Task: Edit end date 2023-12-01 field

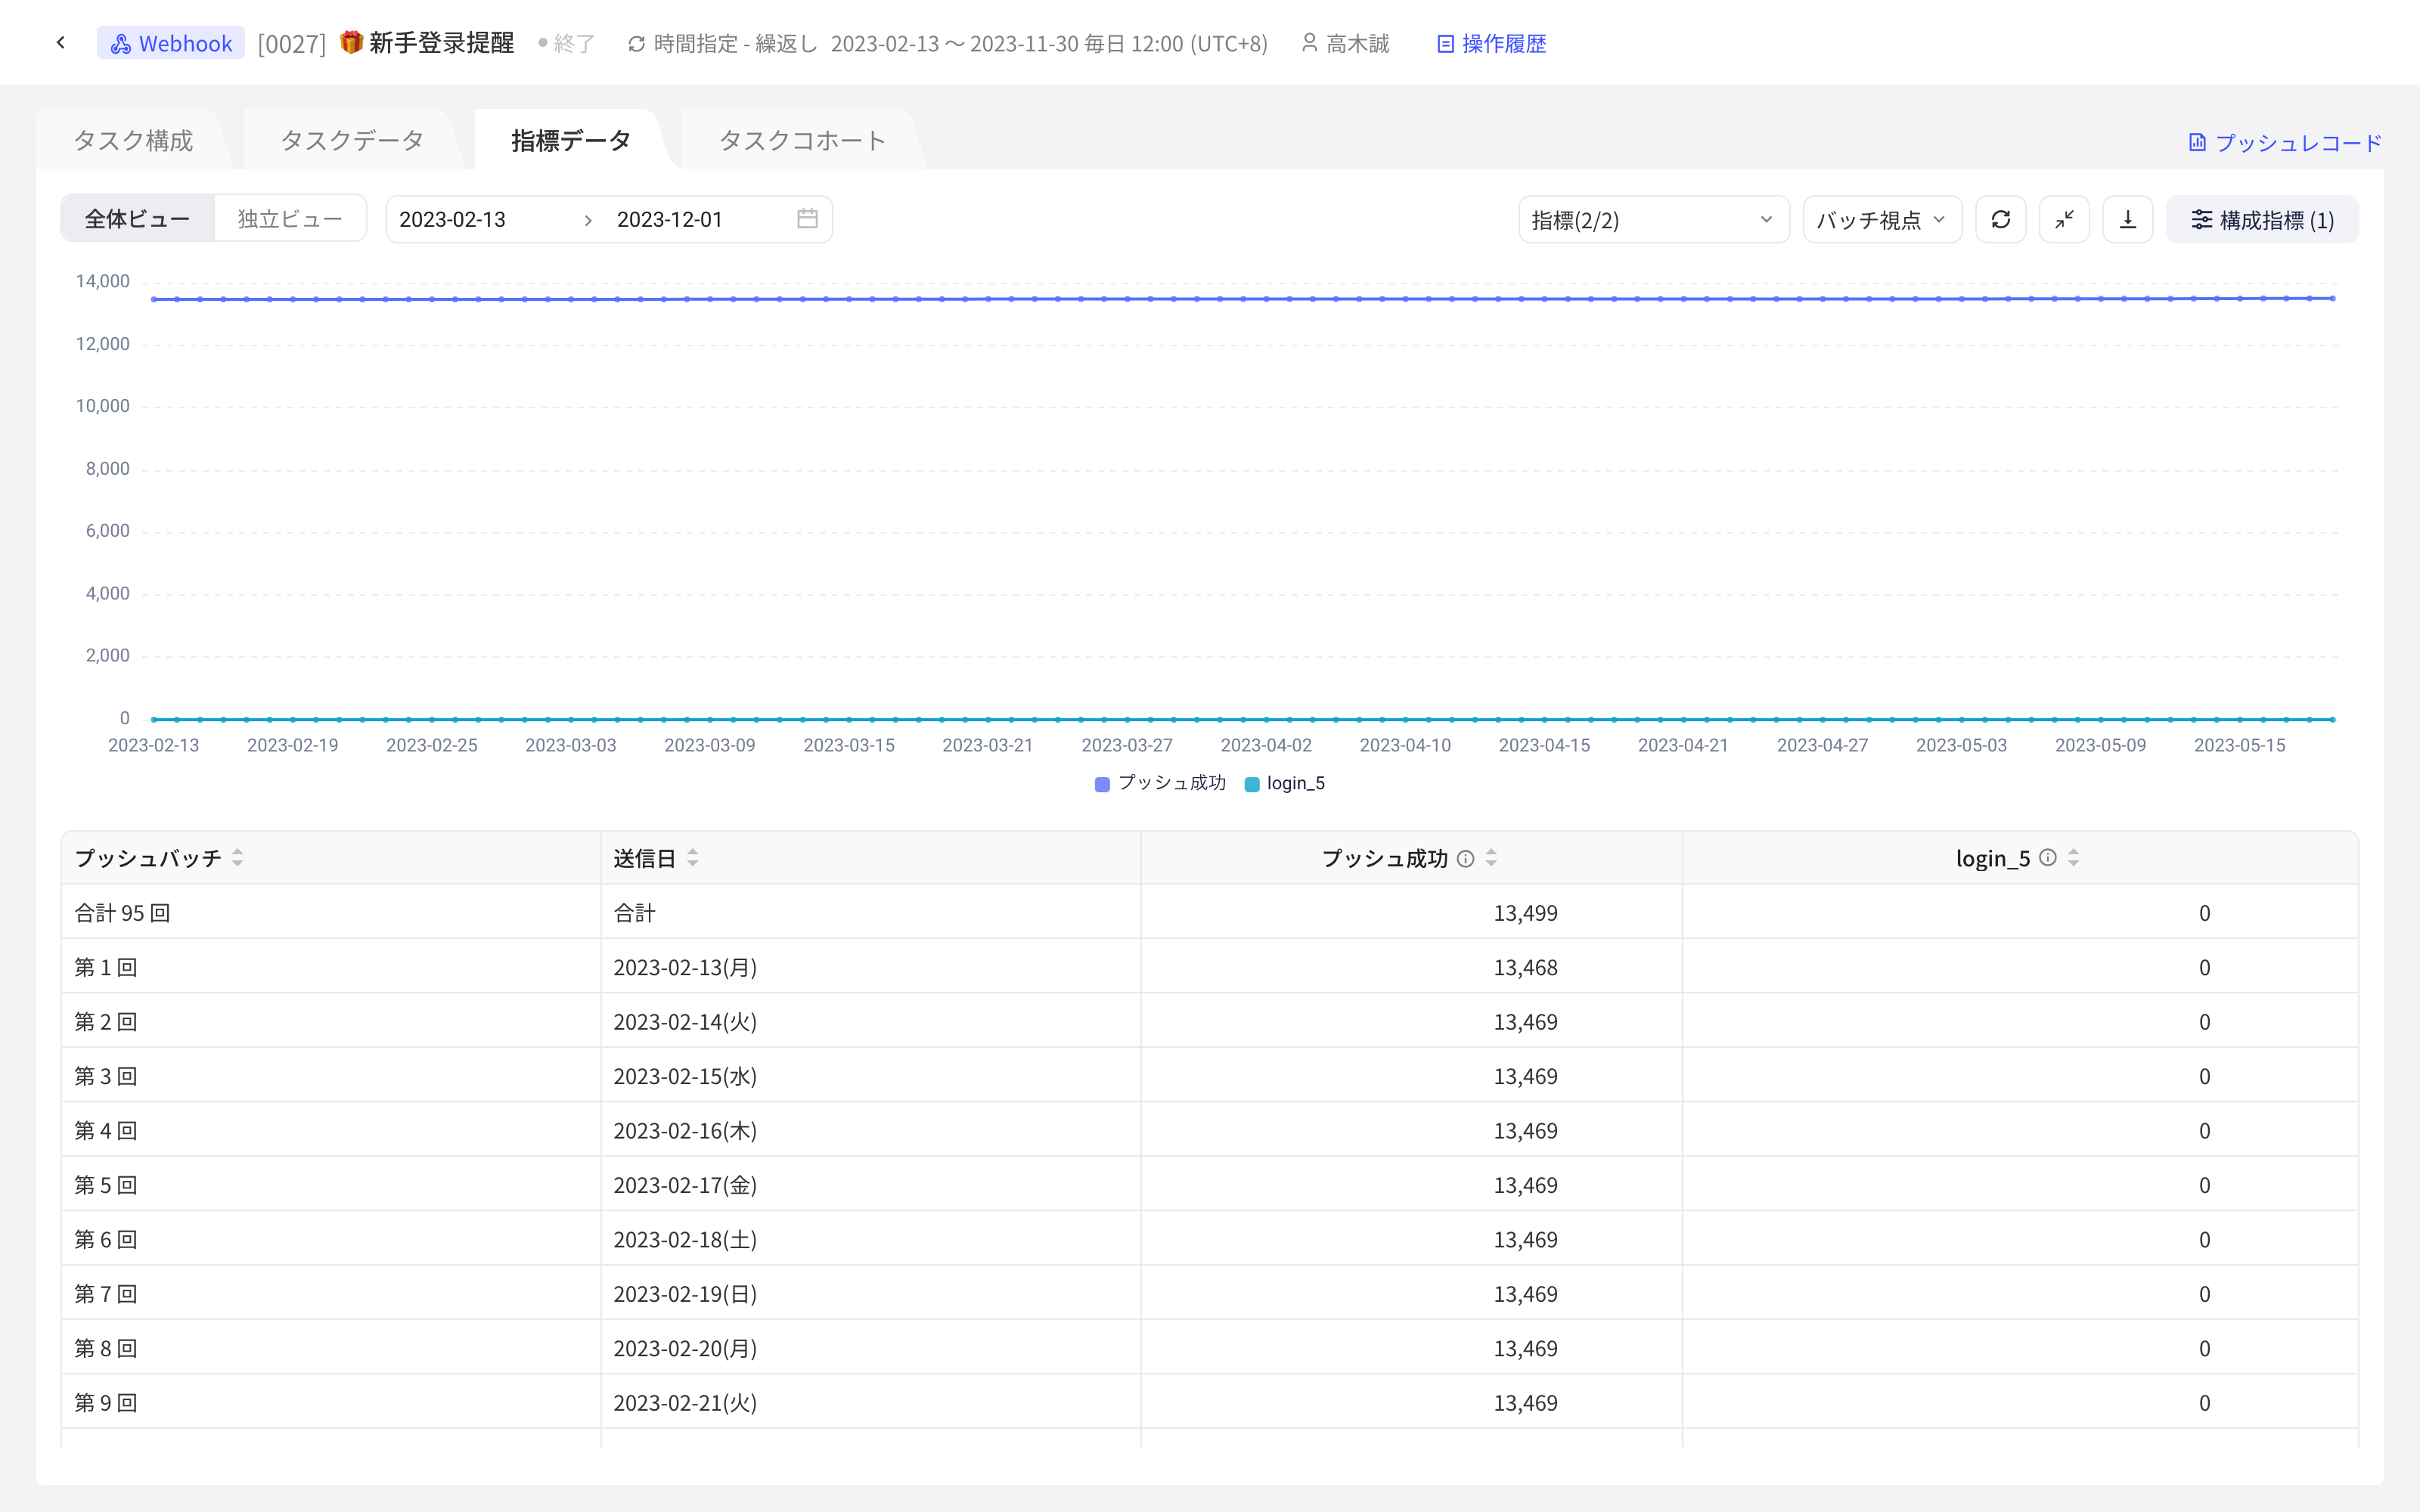Action: [670, 219]
